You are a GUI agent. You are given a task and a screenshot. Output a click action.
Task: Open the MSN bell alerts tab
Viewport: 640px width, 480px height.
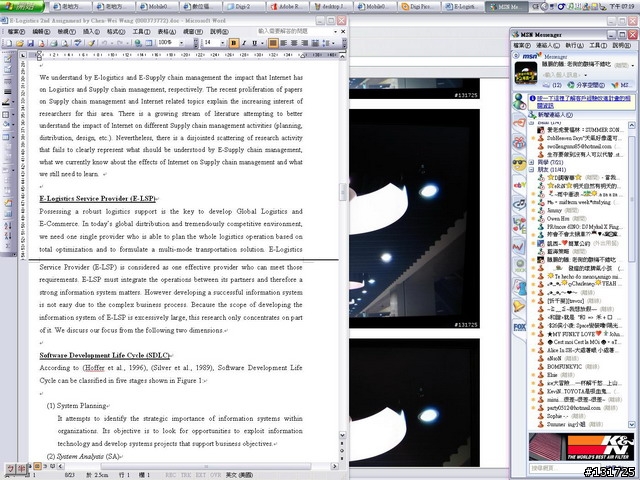tap(519, 306)
